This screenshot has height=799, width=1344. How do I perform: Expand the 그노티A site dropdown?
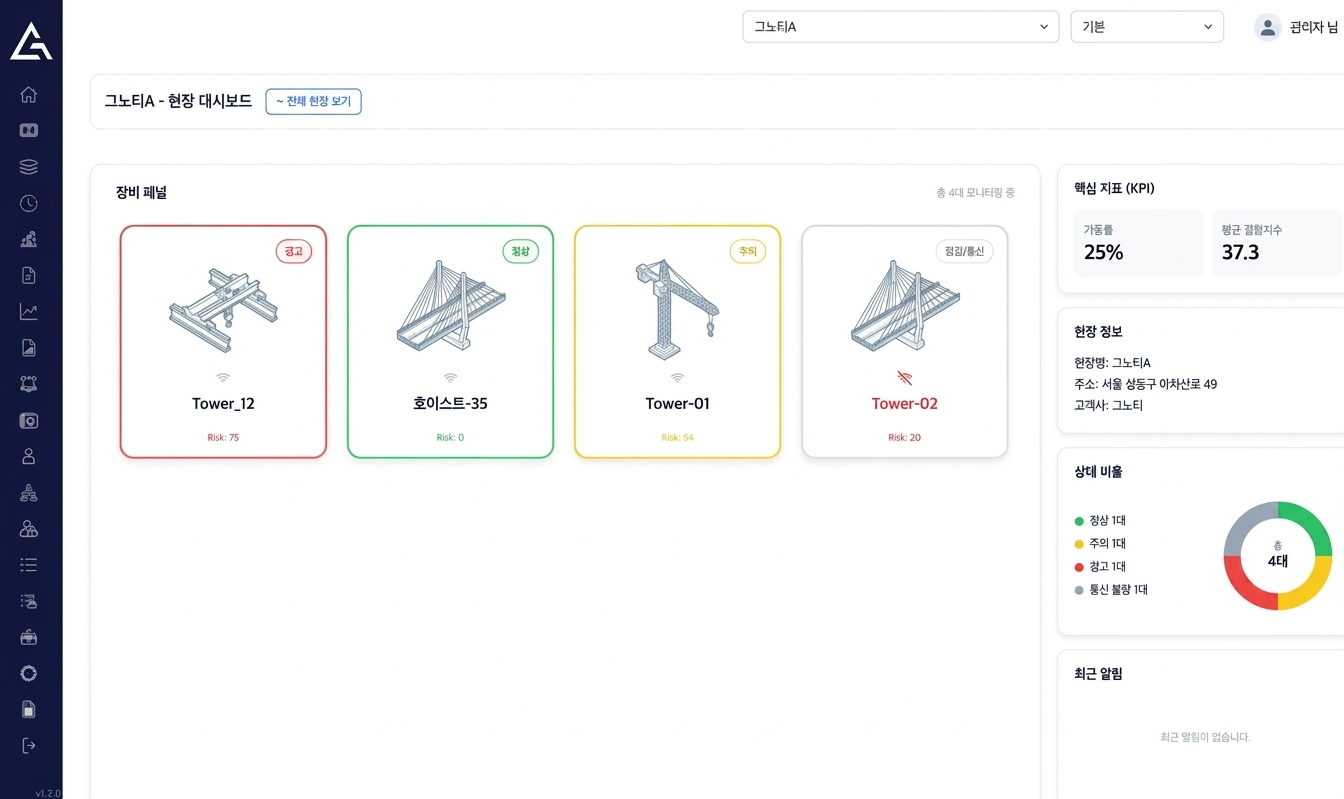point(900,27)
